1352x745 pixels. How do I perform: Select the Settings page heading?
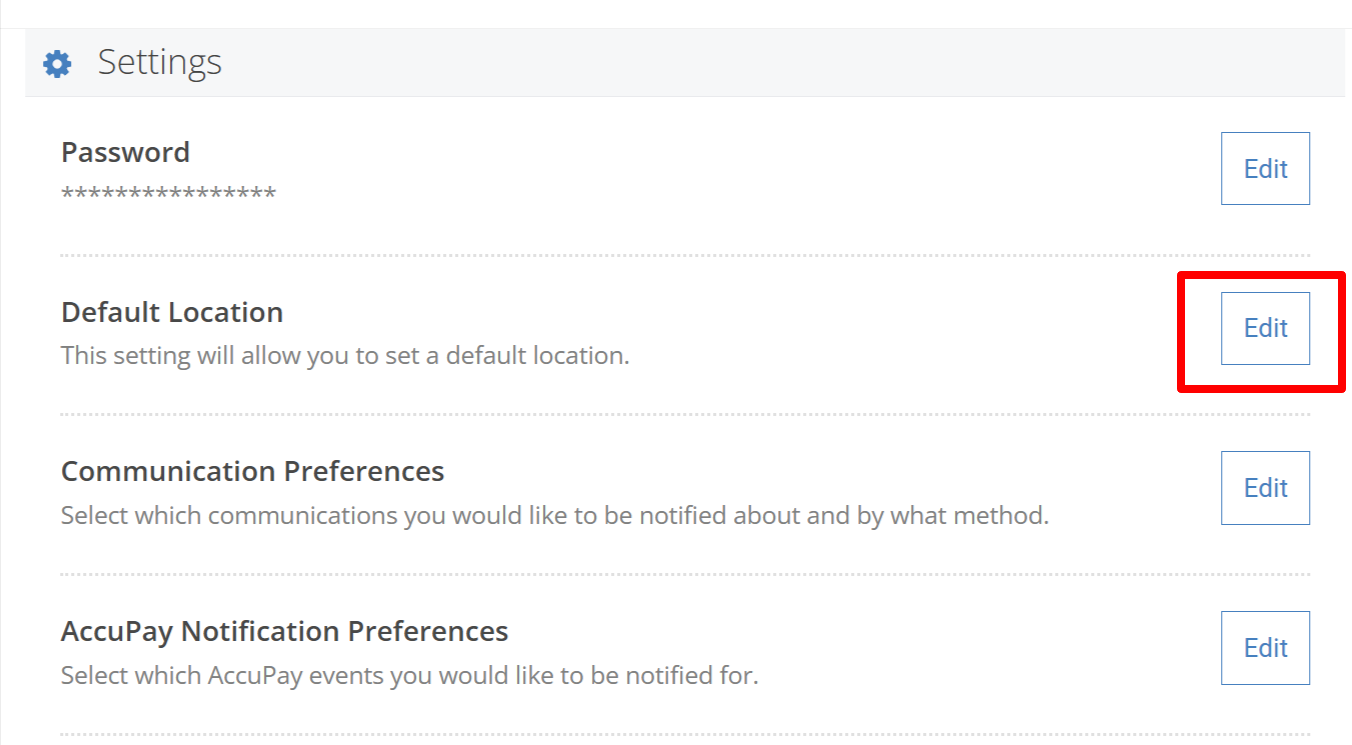(160, 62)
